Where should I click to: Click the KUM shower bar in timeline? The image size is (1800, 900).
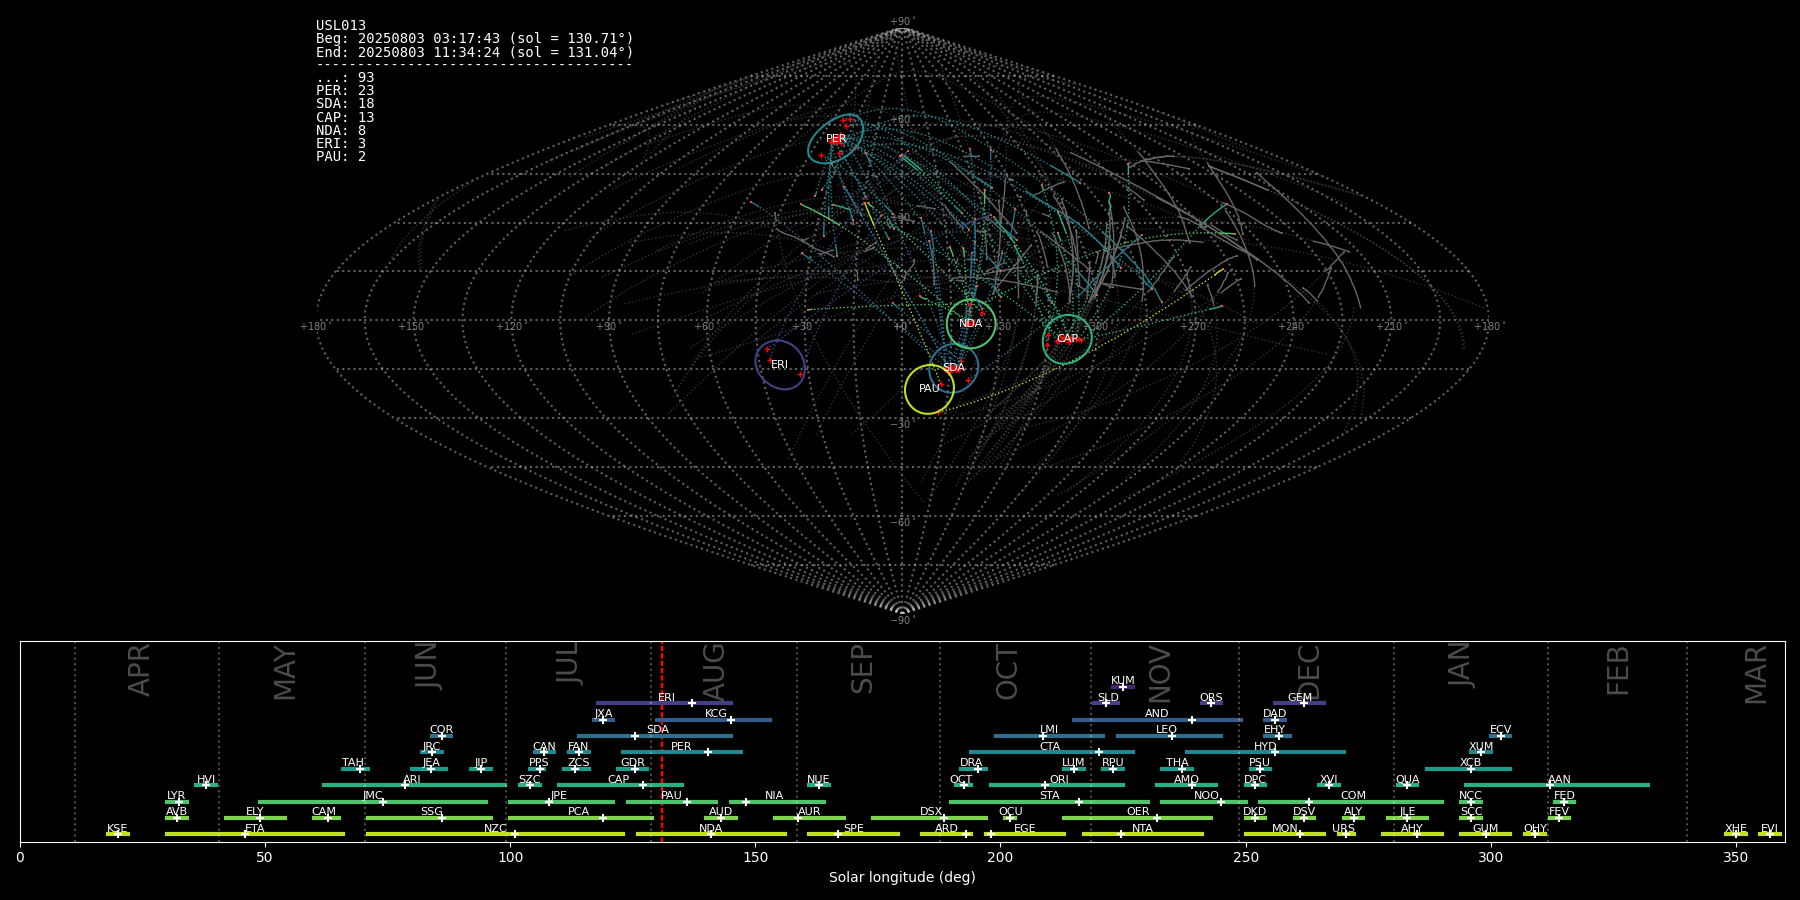[x=1122, y=687]
